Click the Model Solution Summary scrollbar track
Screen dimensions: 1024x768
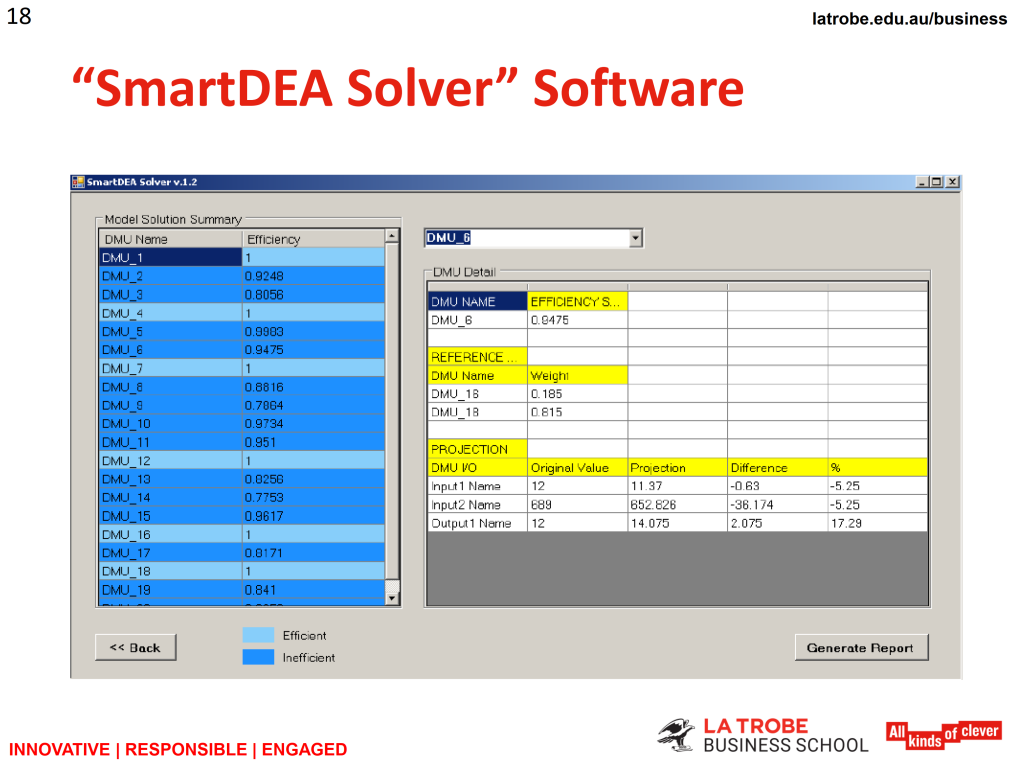[392, 417]
